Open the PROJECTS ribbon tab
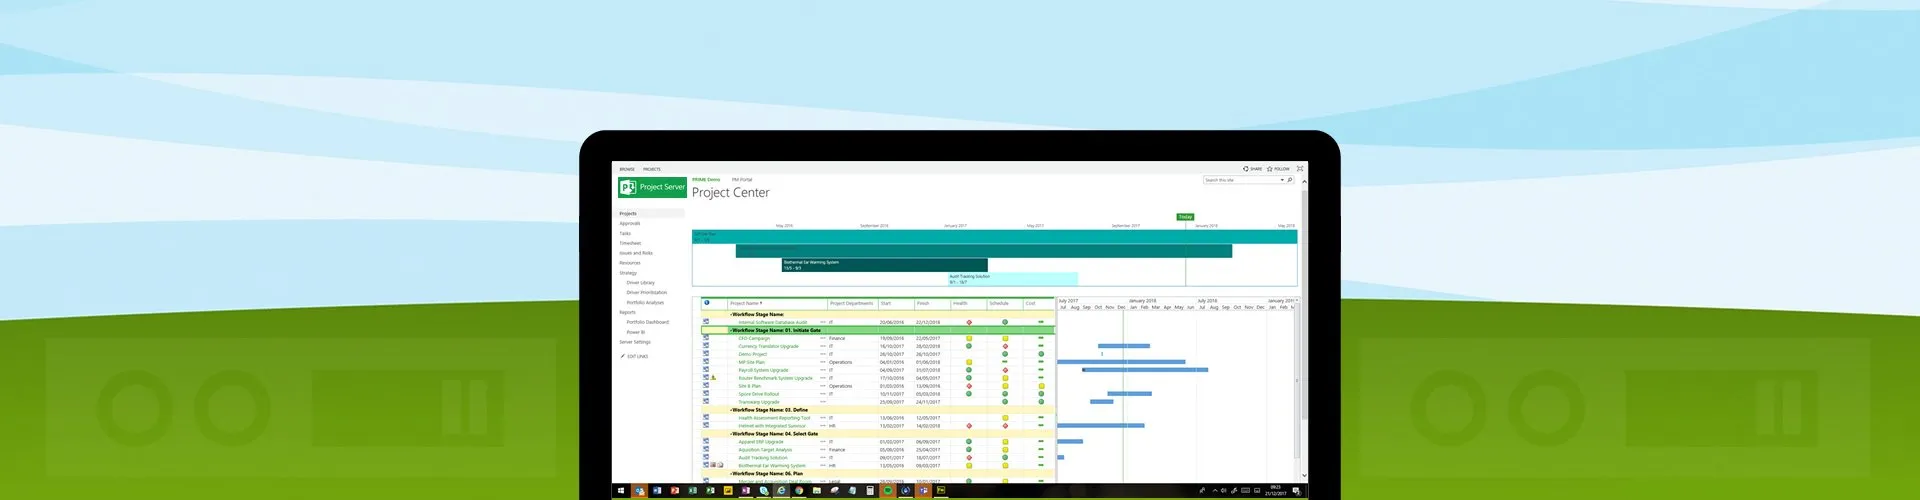This screenshot has width=1920, height=500. click(652, 169)
